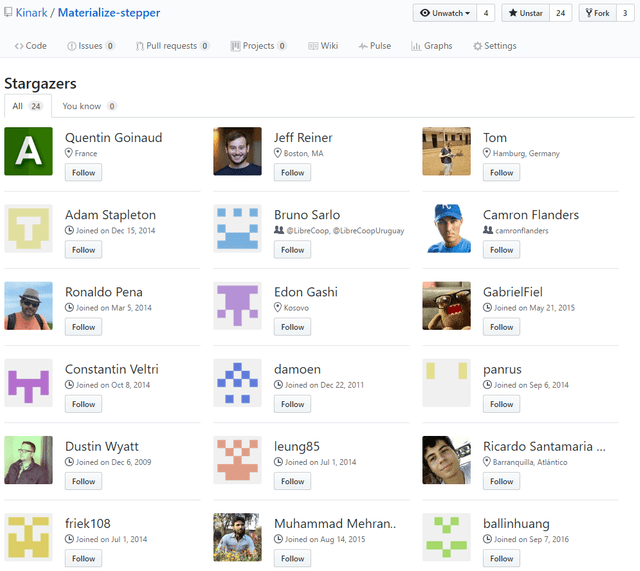
Task: Open repository Settings
Action: [494, 46]
